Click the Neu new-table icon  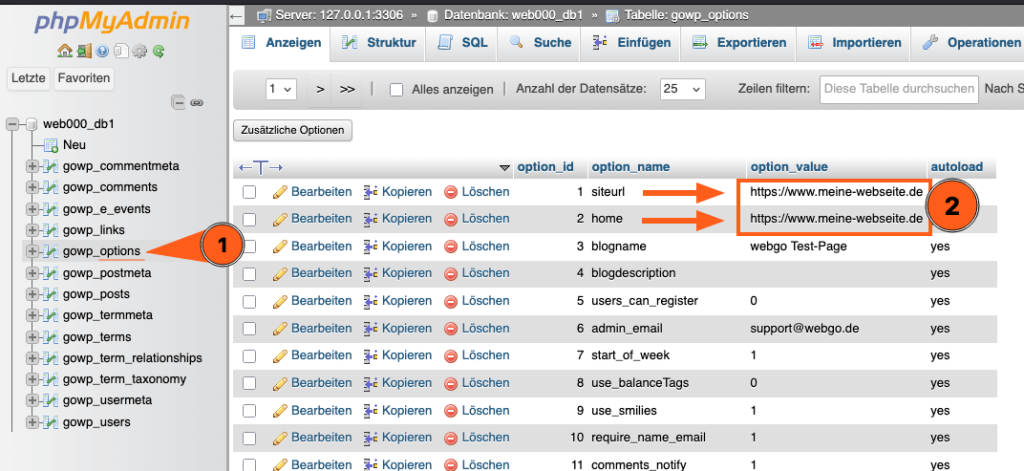click(x=52, y=145)
